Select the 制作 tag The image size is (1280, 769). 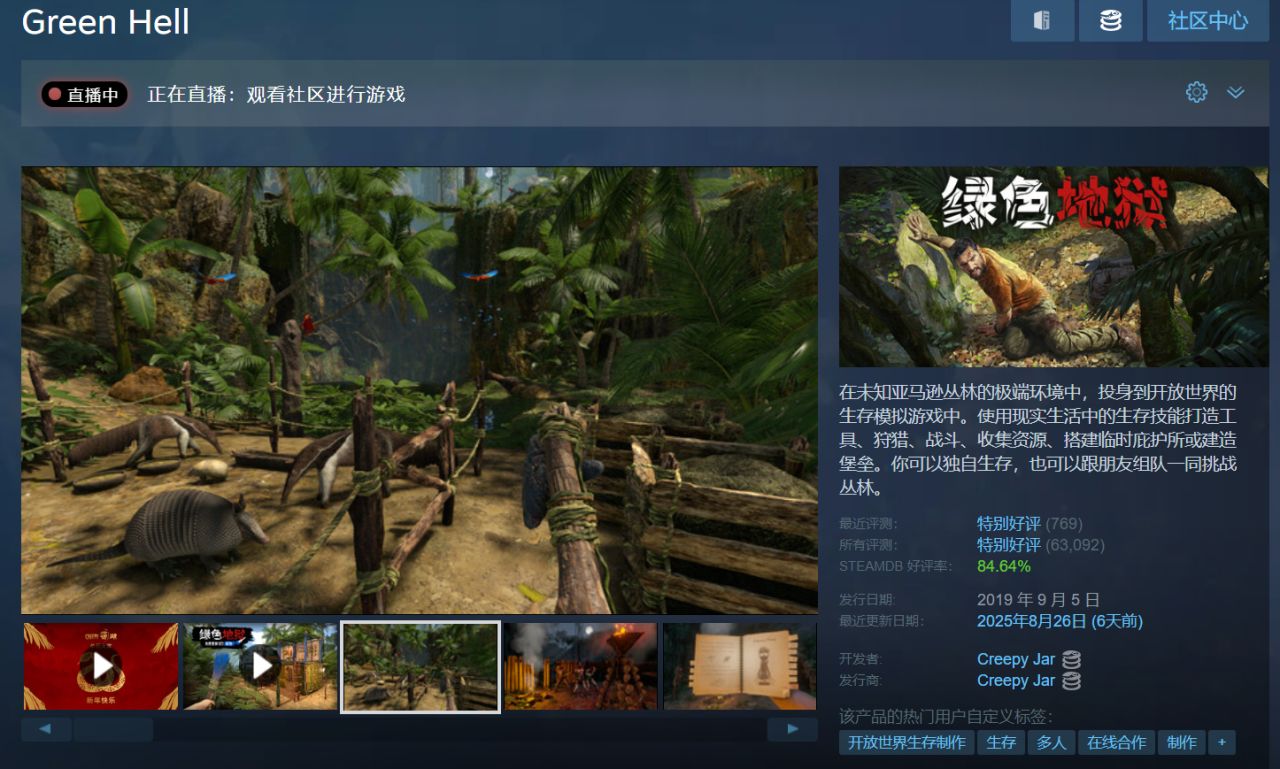1181,742
